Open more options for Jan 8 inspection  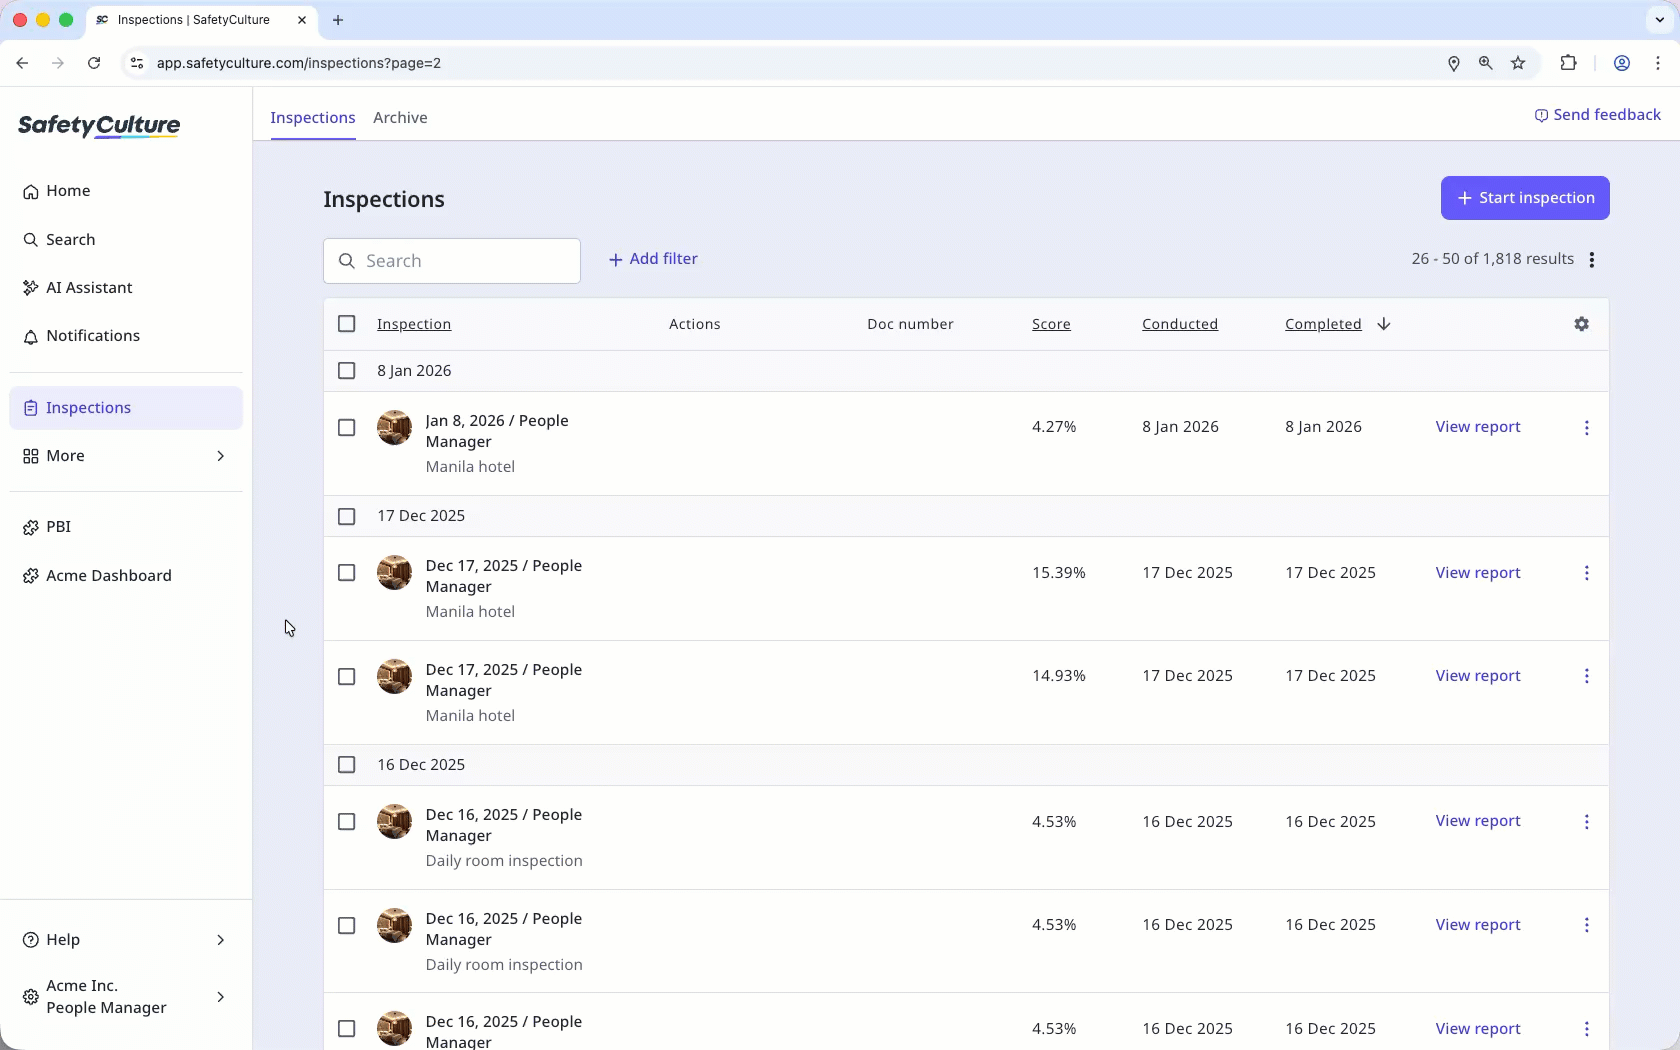[x=1587, y=428]
